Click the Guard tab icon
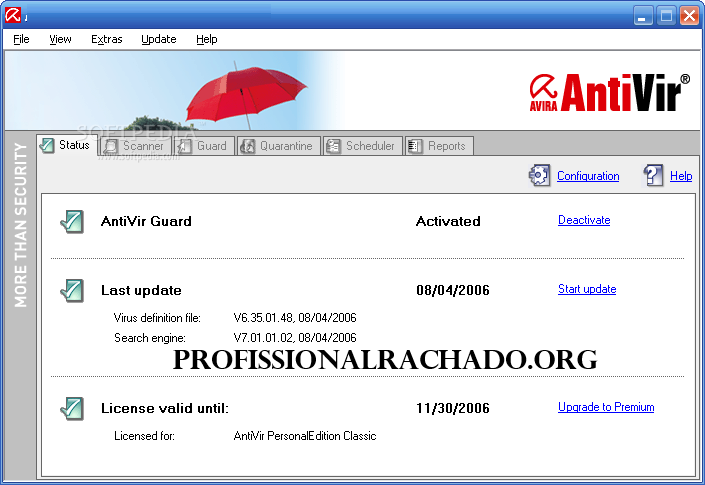The width and height of the screenshot is (705, 485). click(185, 146)
